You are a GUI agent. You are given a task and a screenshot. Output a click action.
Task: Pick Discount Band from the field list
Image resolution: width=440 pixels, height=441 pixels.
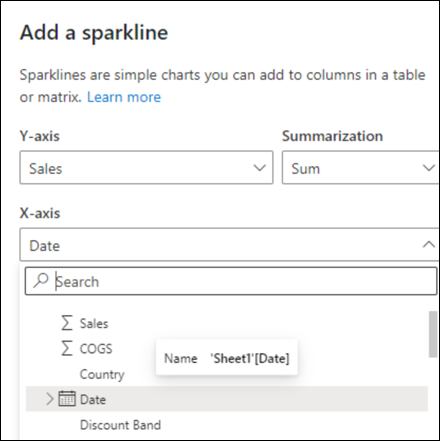coord(120,425)
